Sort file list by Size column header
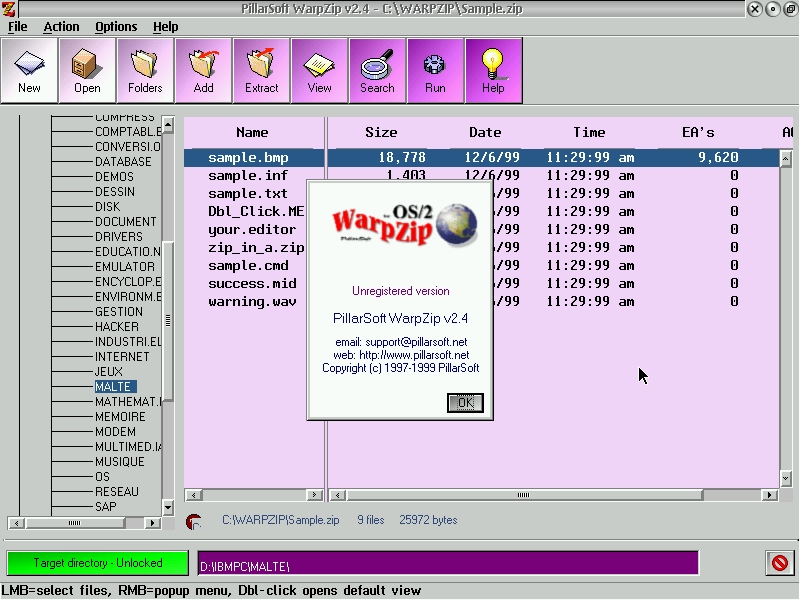Viewport: 799px width, 600px height. click(381, 132)
